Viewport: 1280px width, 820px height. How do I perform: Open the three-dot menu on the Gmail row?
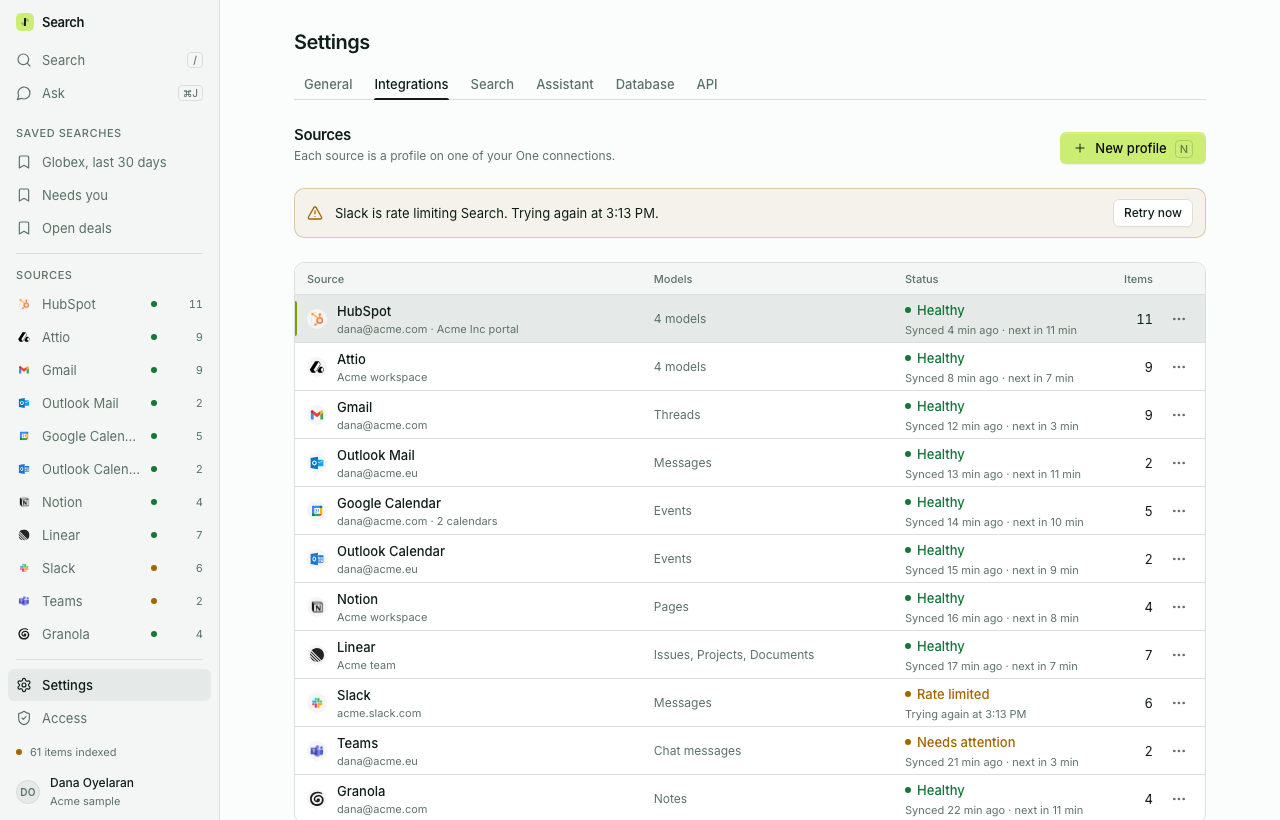click(x=1179, y=415)
